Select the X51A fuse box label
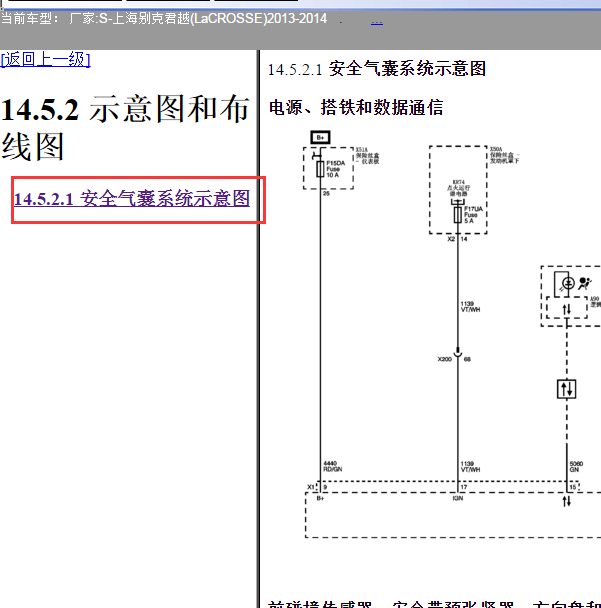This screenshot has height=608, width=601. tap(368, 155)
